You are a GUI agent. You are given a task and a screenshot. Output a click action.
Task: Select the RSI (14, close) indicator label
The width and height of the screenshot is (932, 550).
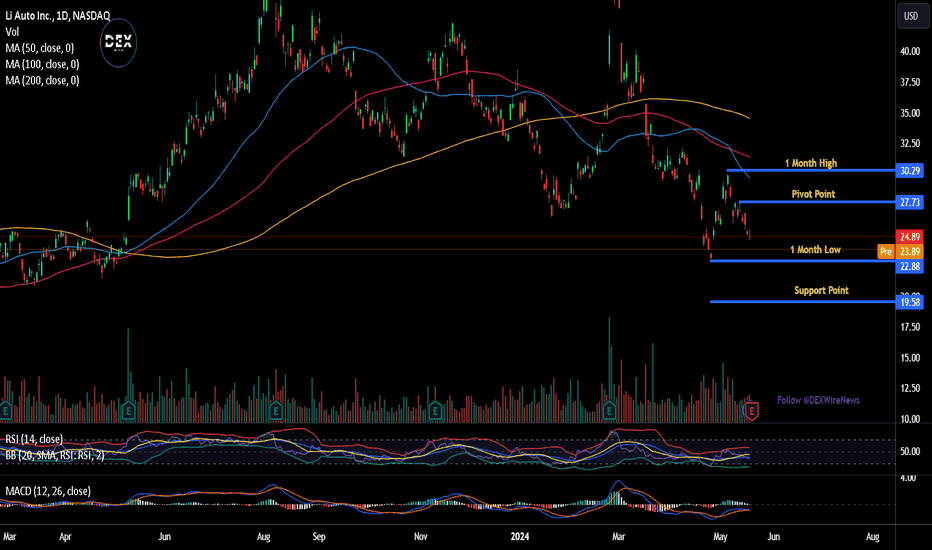34,439
